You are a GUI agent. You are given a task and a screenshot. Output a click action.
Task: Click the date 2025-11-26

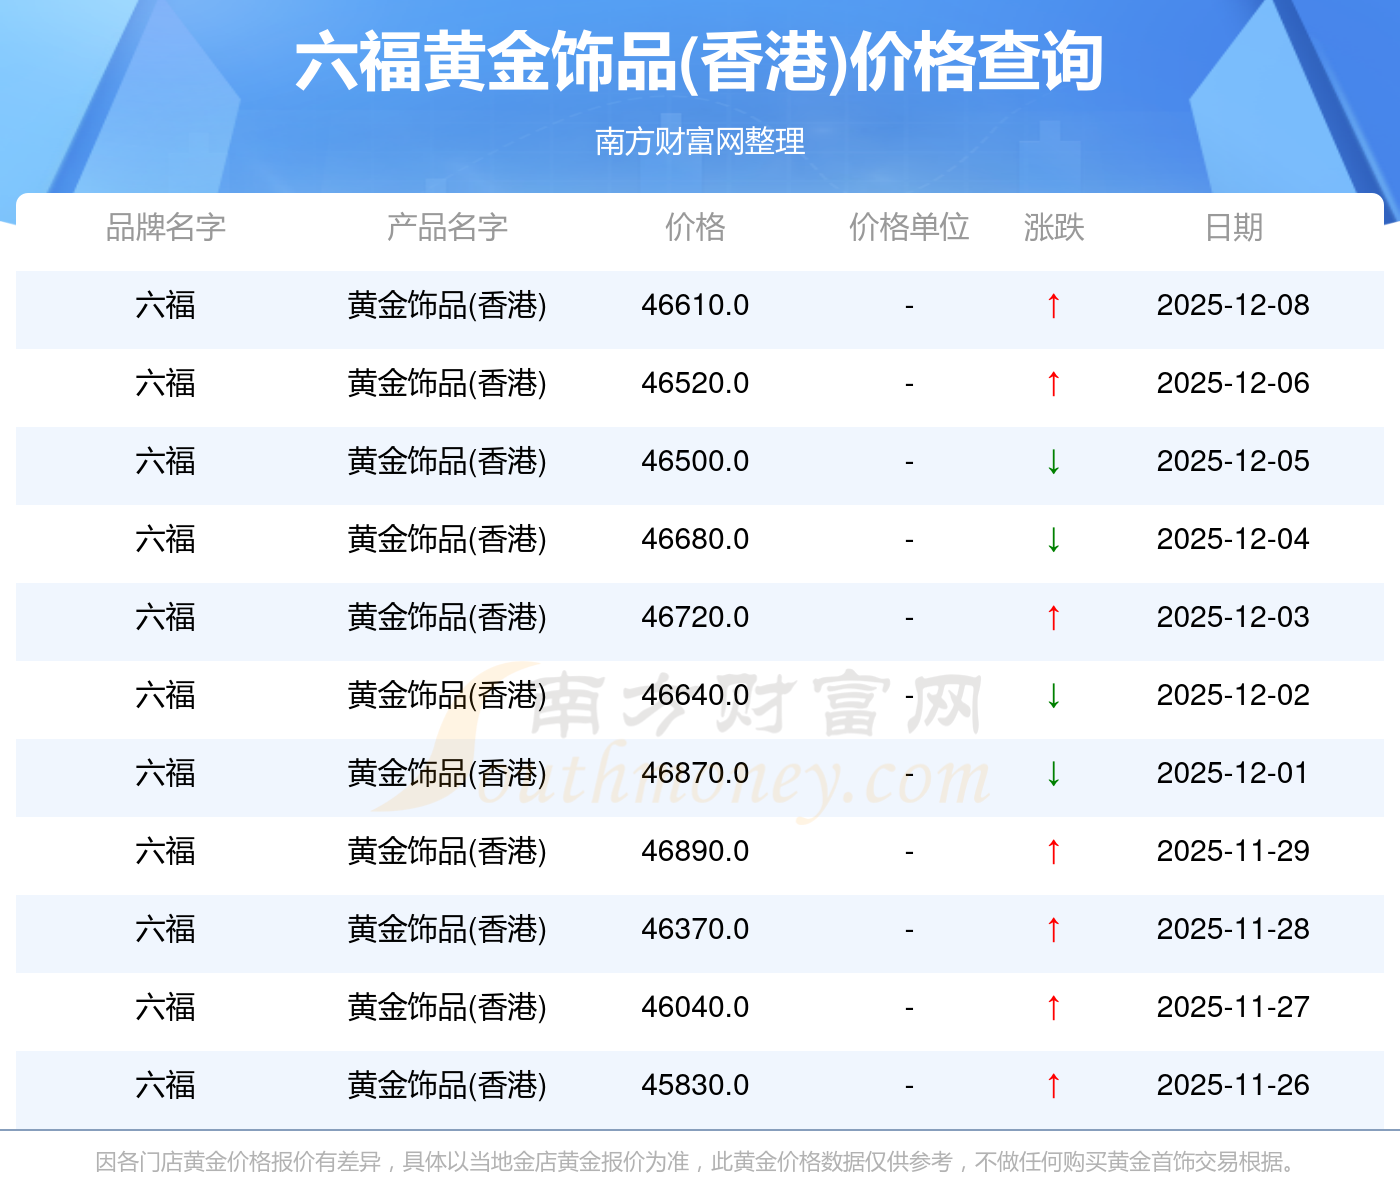click(1233, 1085)
